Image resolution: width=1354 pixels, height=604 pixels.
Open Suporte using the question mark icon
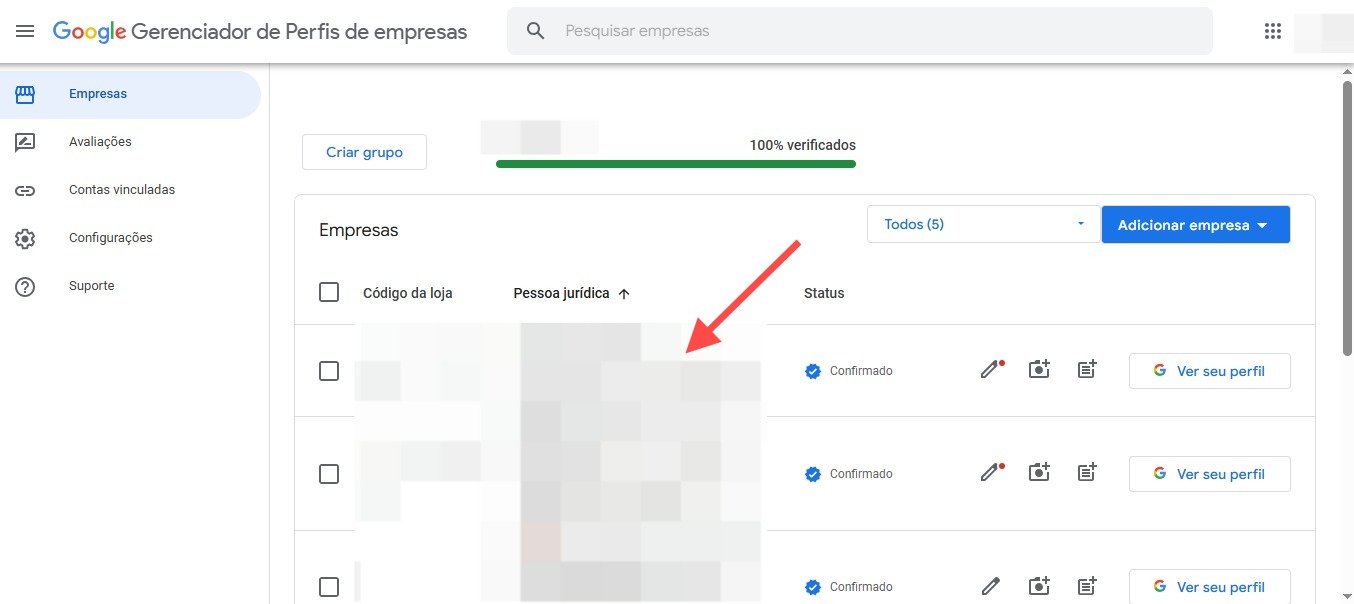tap(27, 286)
